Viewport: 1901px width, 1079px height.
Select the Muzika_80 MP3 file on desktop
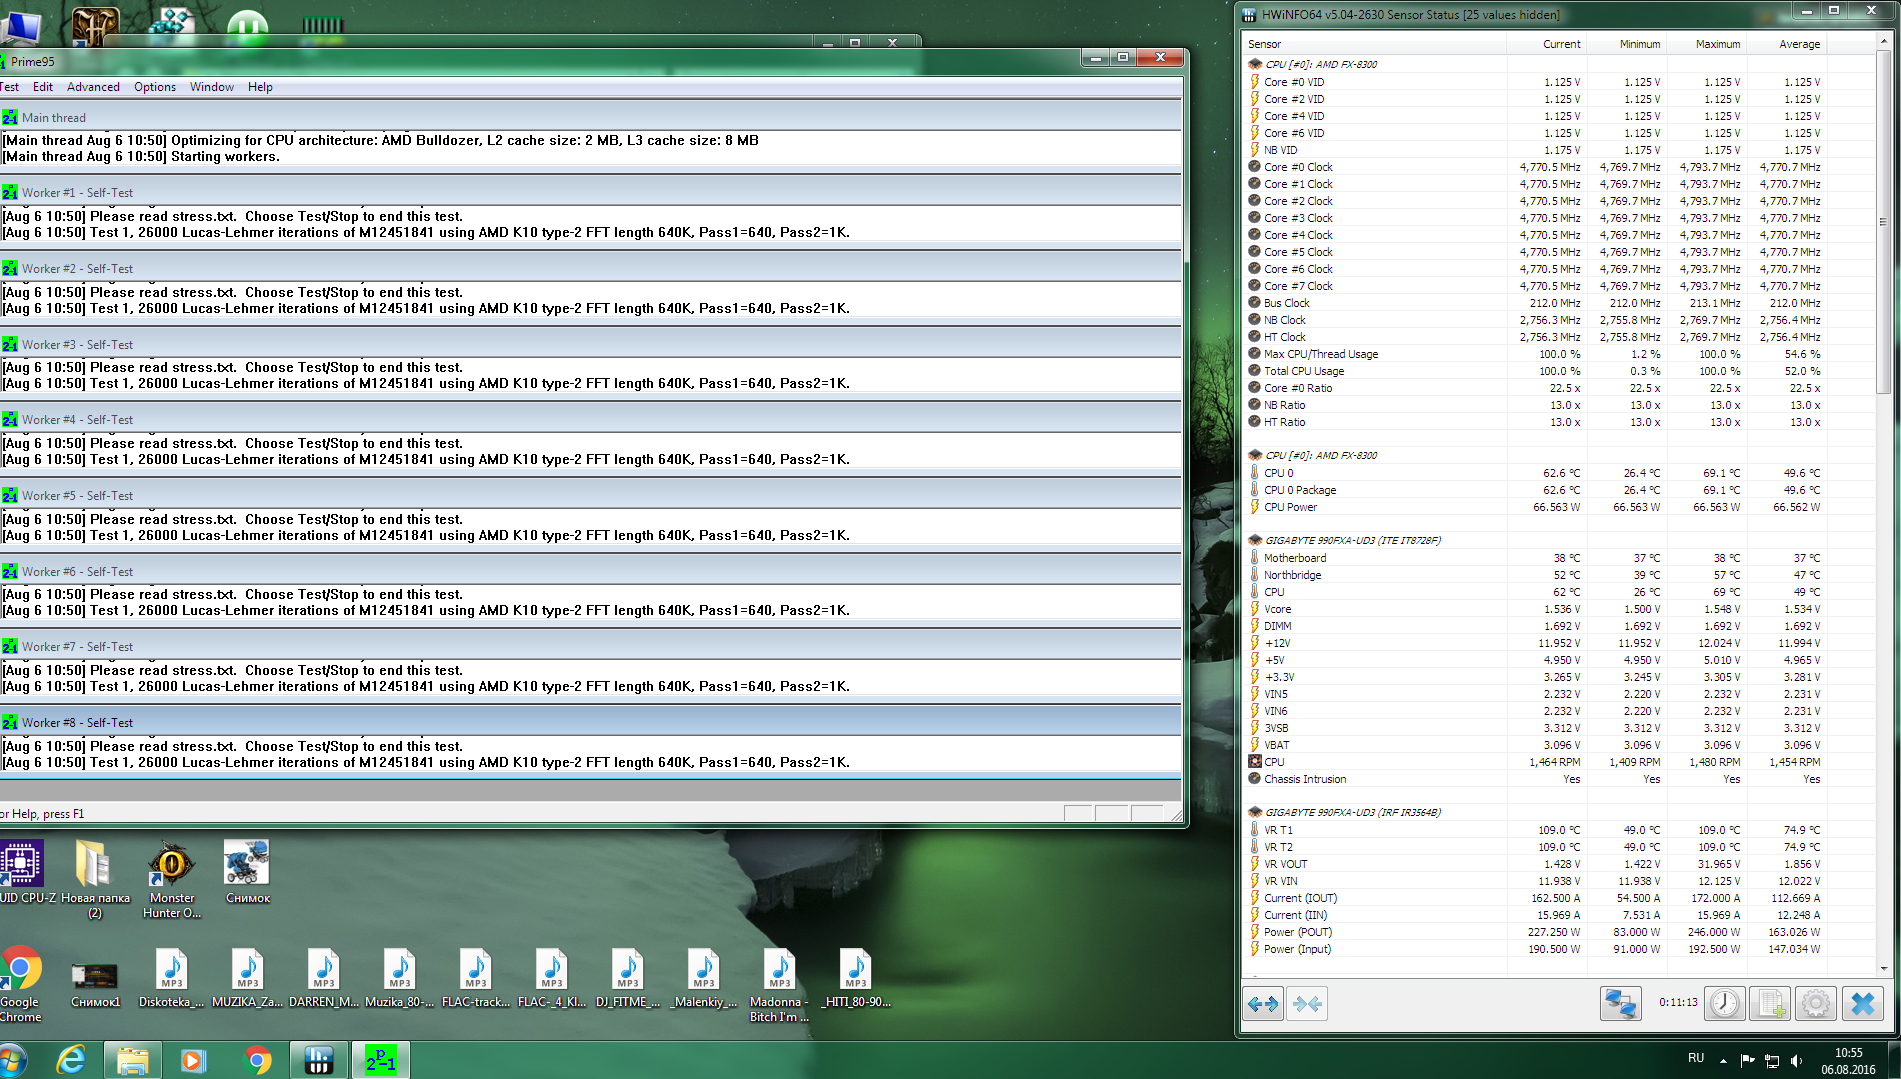399,978
